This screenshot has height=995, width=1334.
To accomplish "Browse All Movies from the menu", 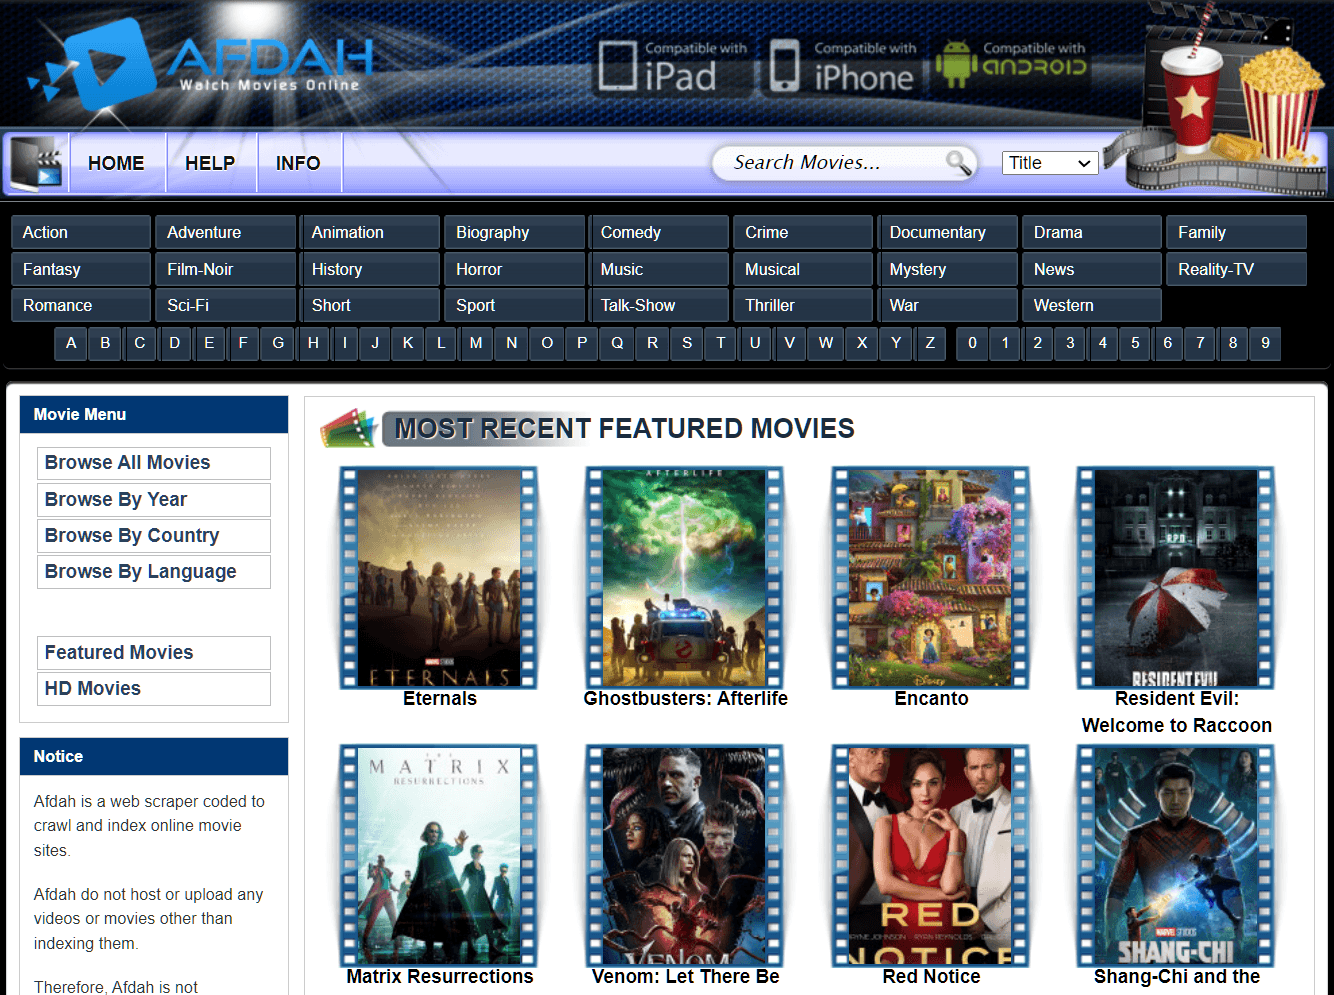I will (x=153, y=462).
